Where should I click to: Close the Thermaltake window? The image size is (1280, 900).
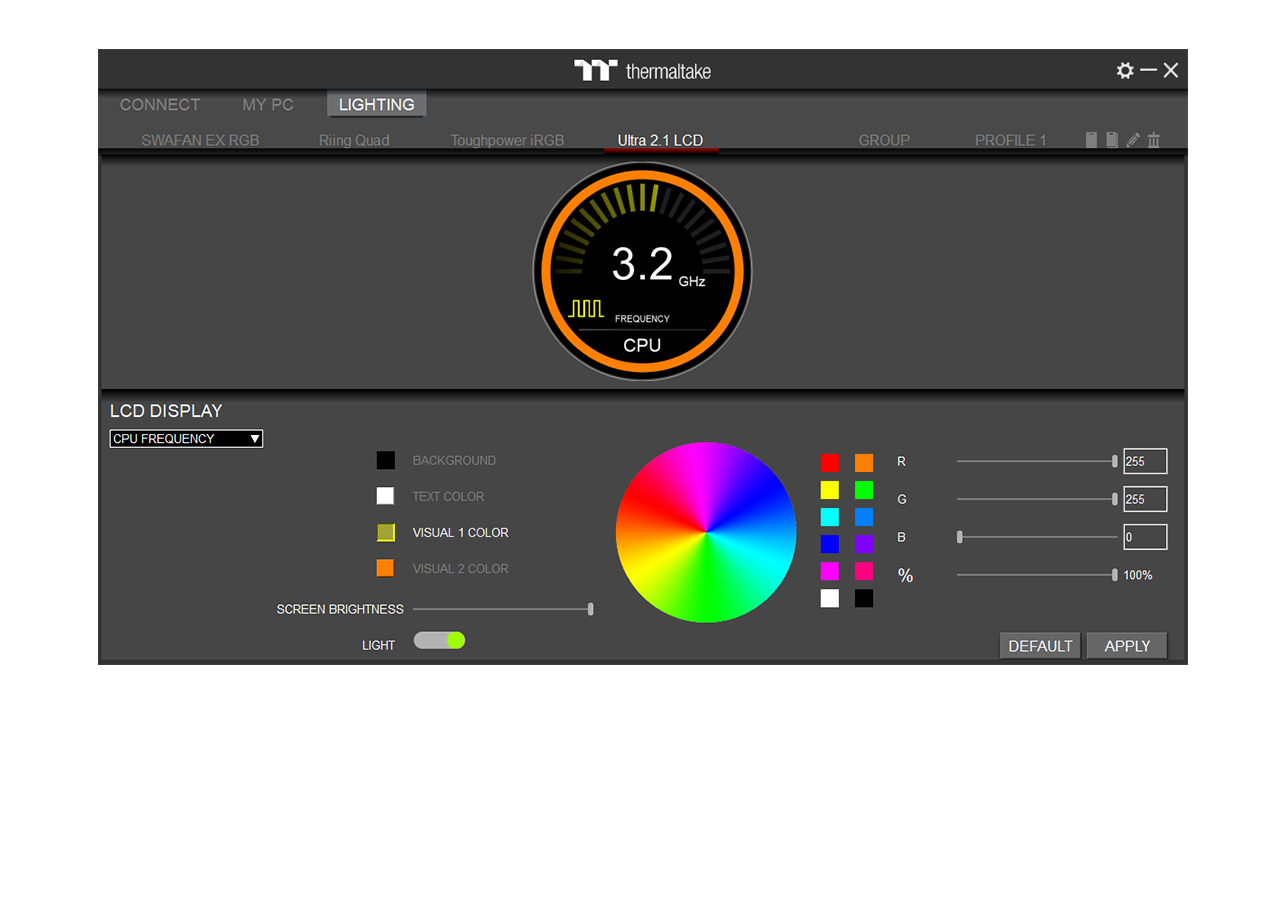coord(1171,70)
